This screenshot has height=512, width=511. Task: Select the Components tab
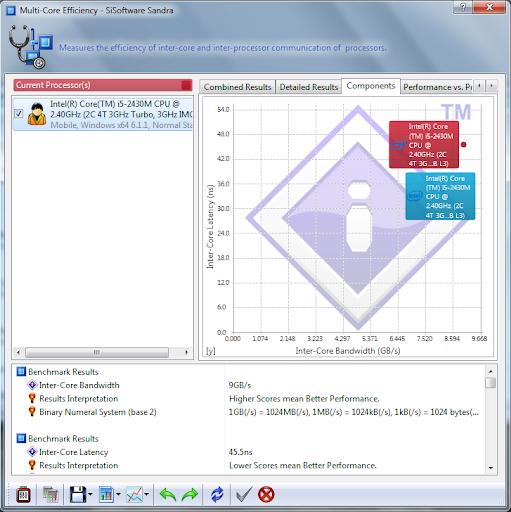pyautogui.click(x=371, y=86)
